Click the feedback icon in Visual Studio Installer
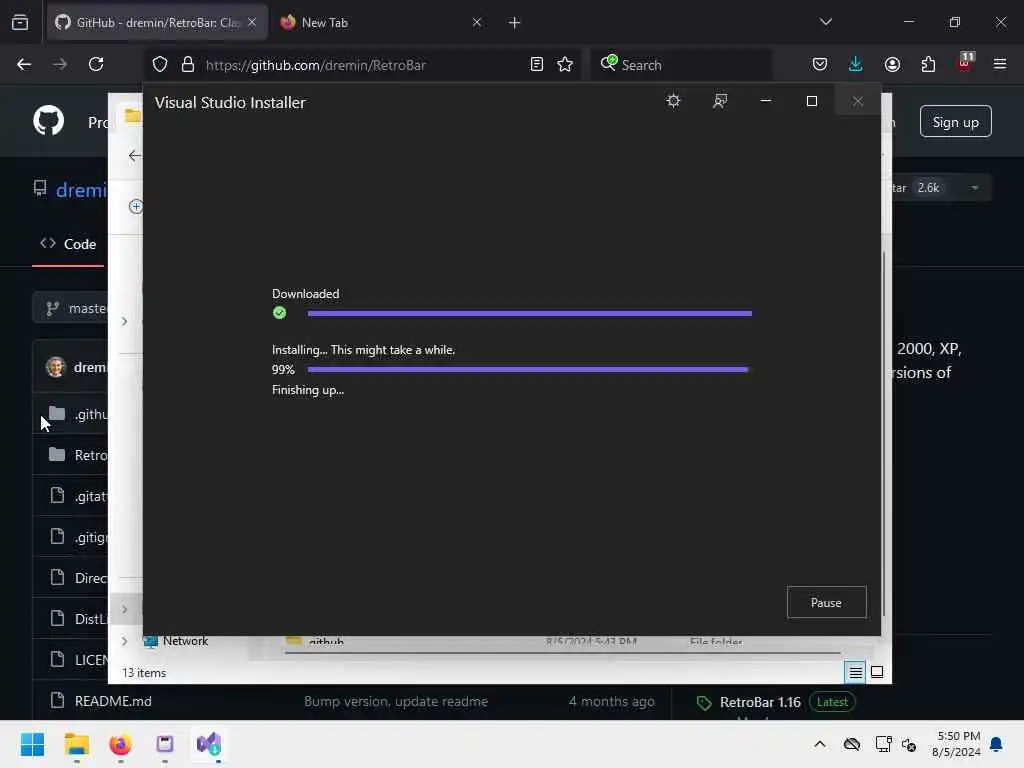This screenshot has width=1024, height=768. coord(720,101)
